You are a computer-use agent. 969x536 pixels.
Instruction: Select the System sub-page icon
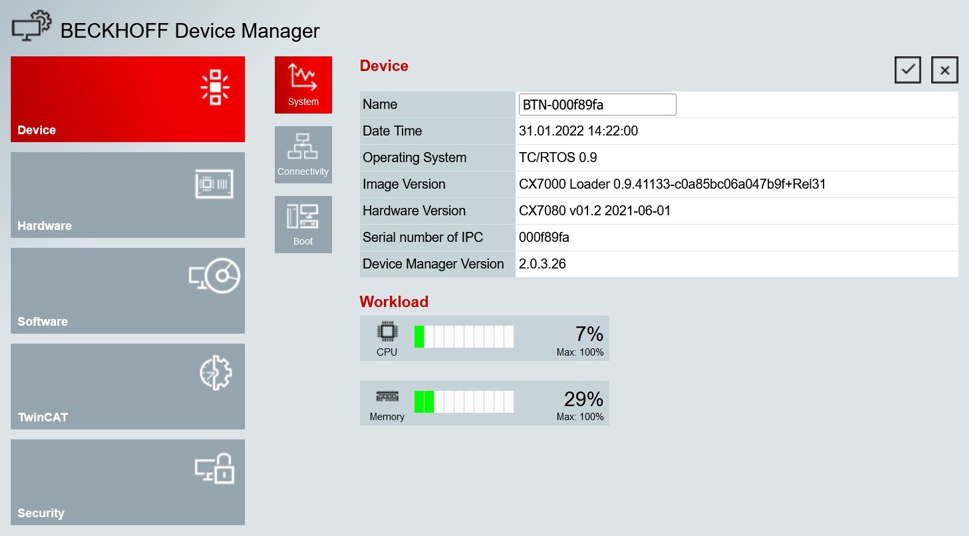click(303, 85)
